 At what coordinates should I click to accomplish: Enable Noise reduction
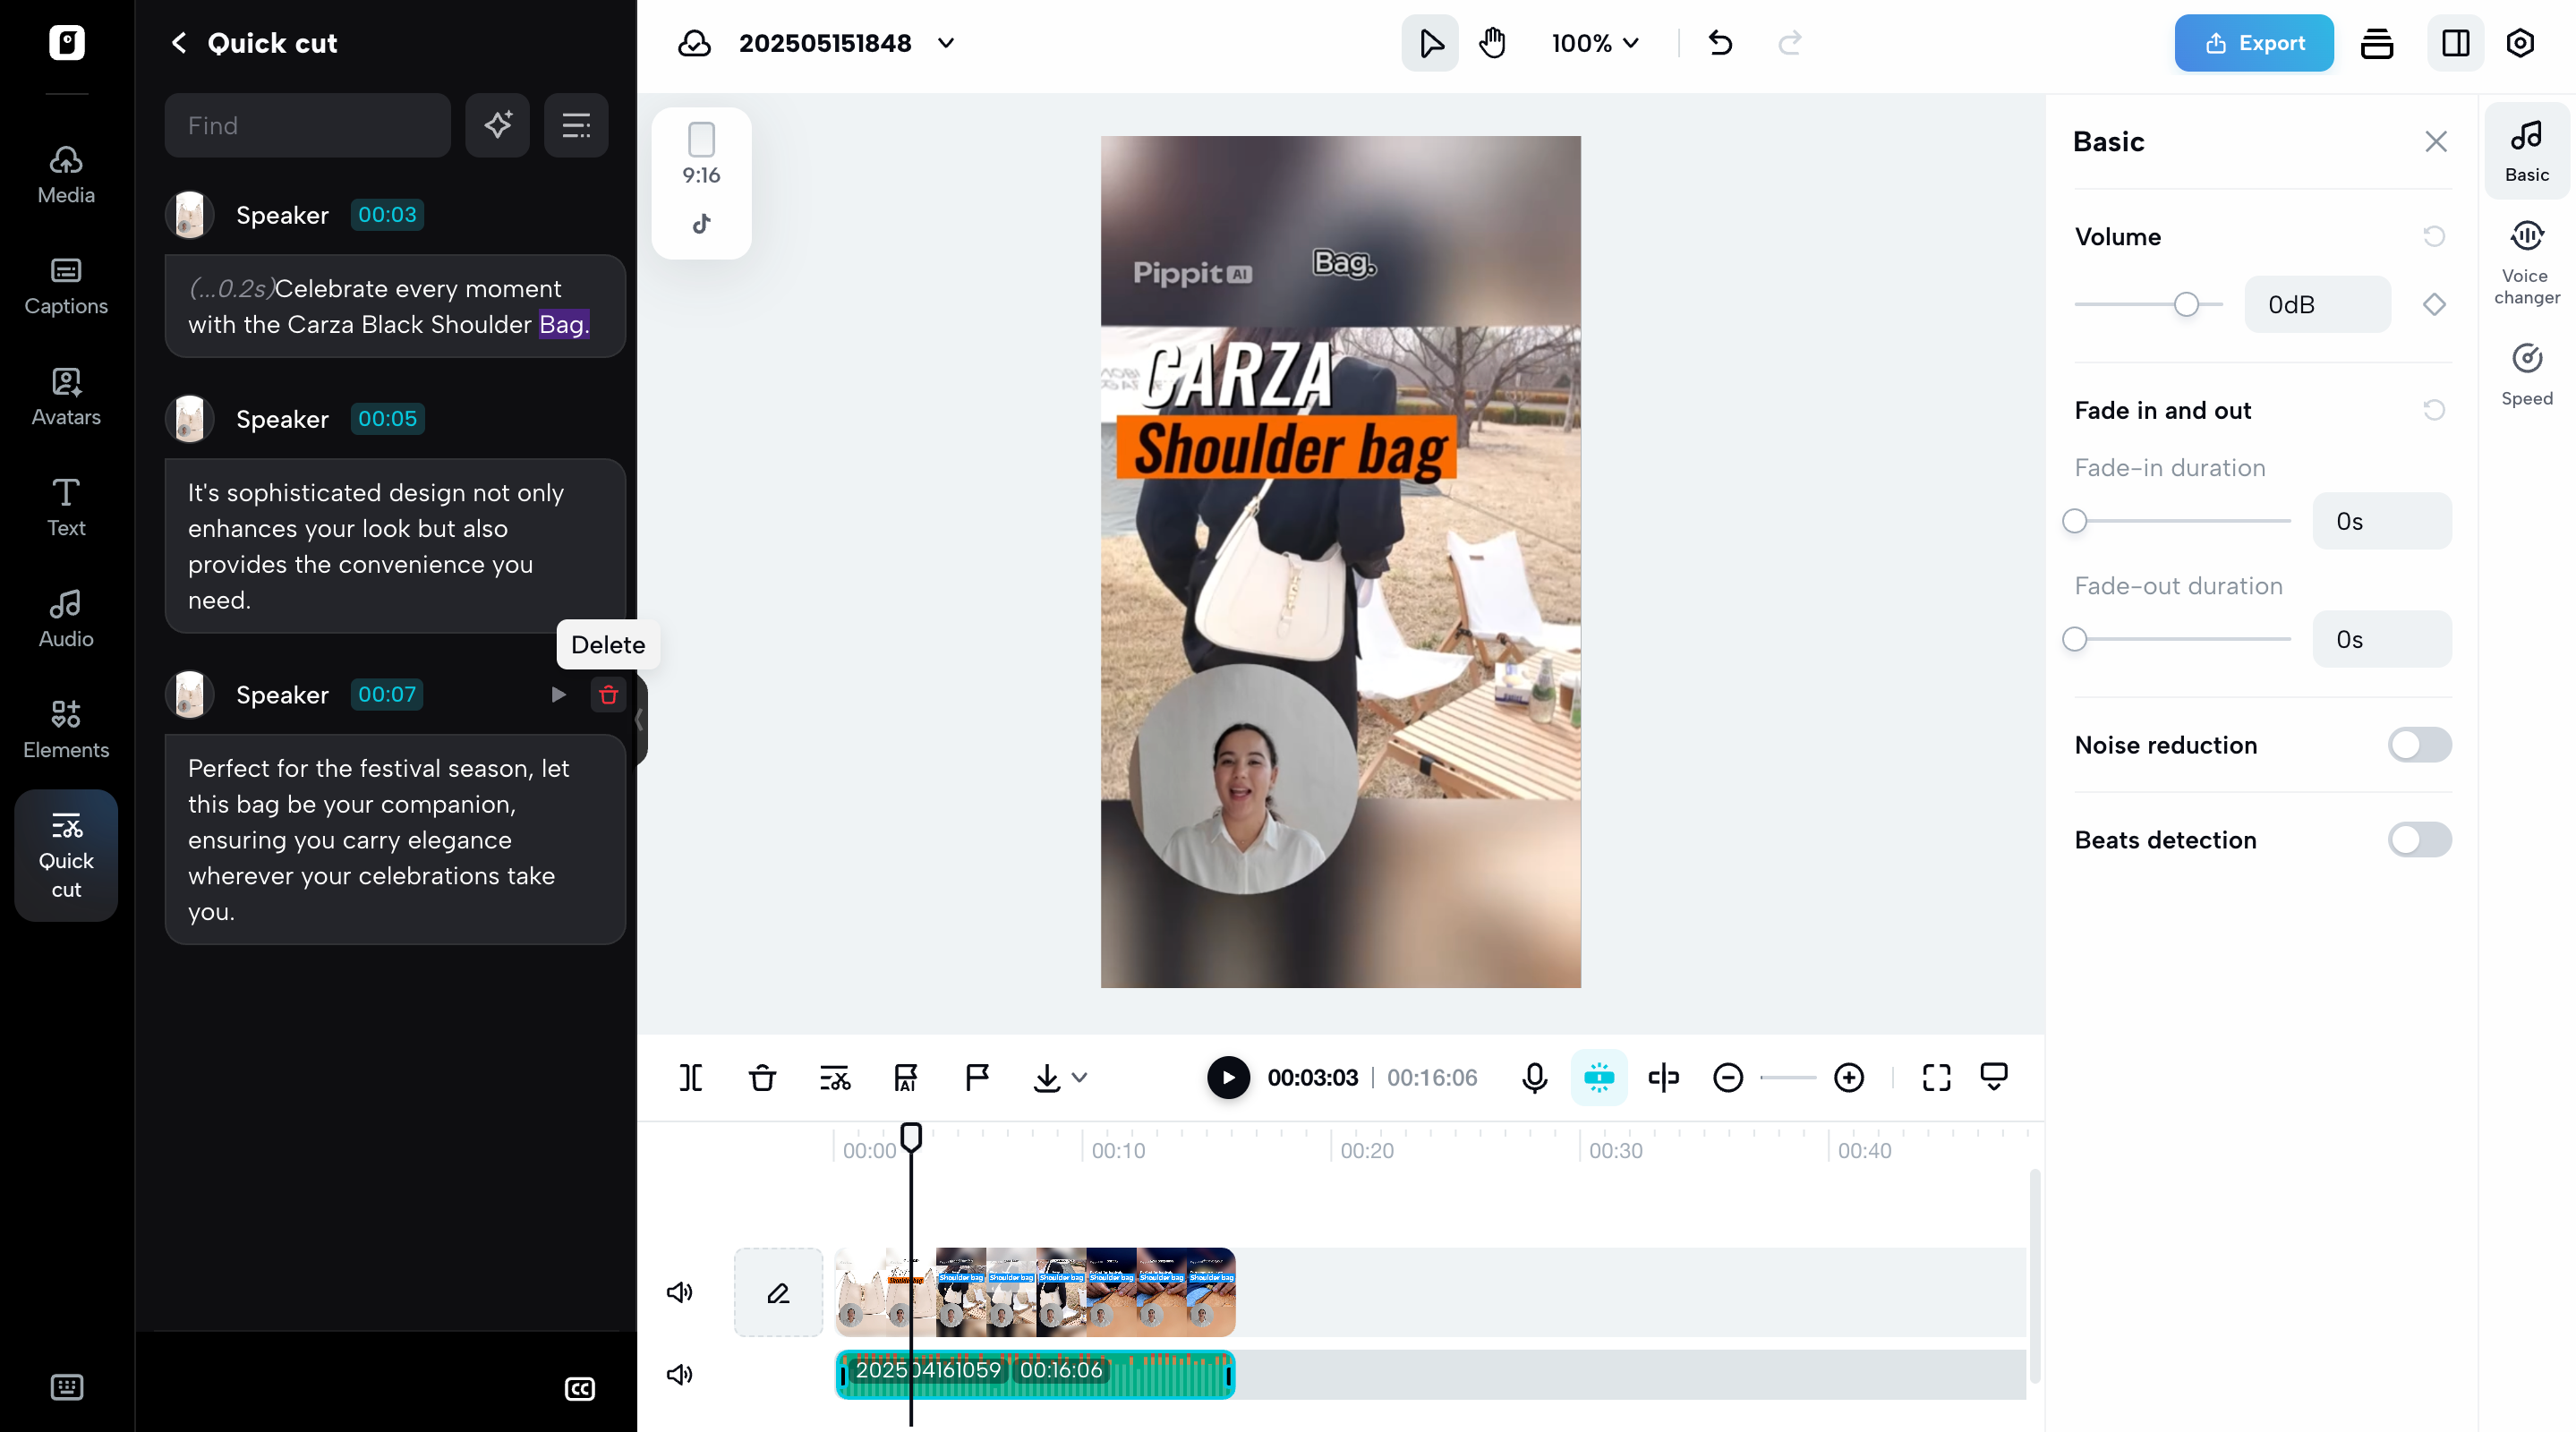tap(2420, 745)
